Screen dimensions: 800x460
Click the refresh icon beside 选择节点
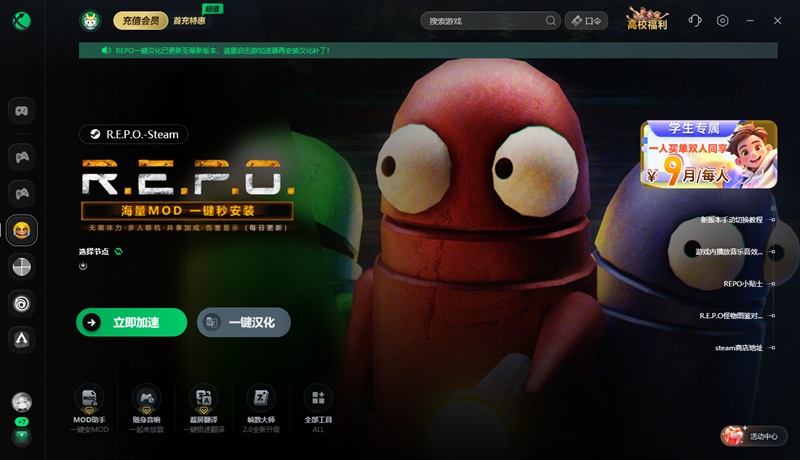point(118,251)
